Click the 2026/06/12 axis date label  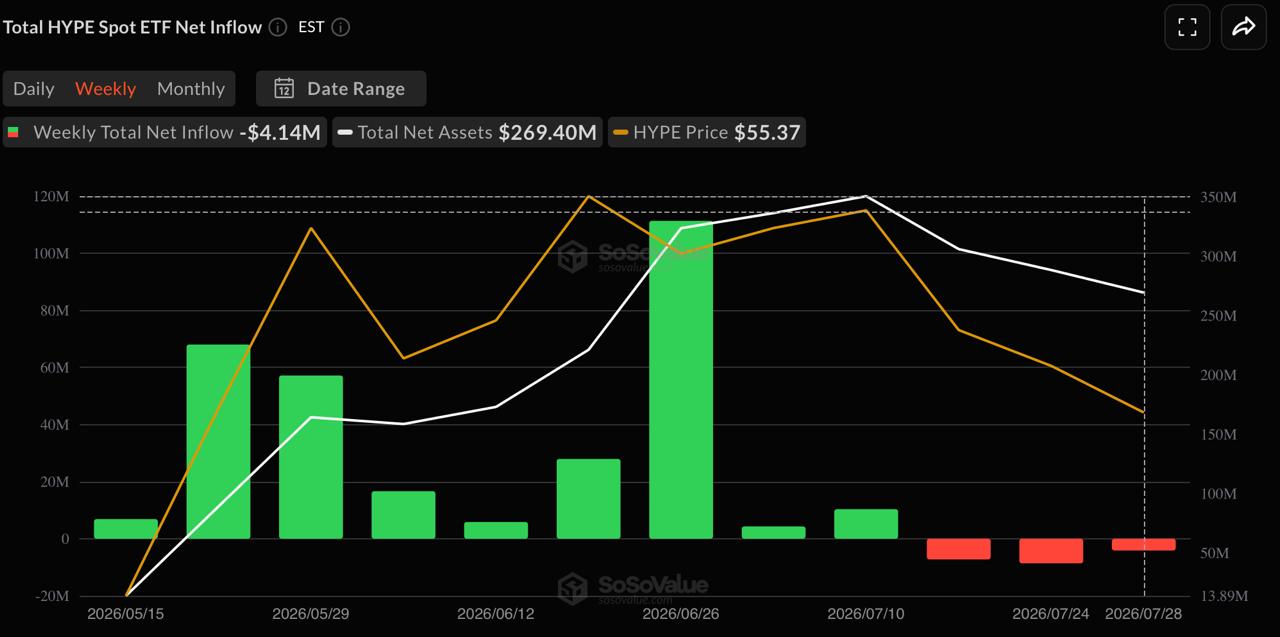click(496, 613)
